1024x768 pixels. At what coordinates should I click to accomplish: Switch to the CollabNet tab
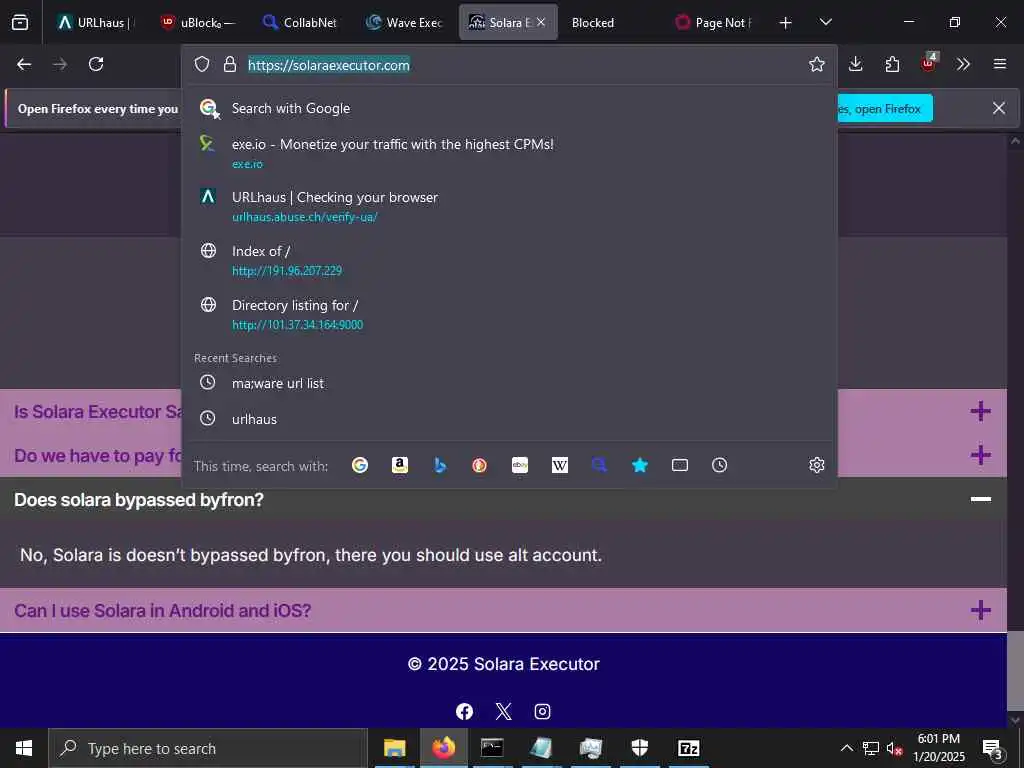click(300, 22)
